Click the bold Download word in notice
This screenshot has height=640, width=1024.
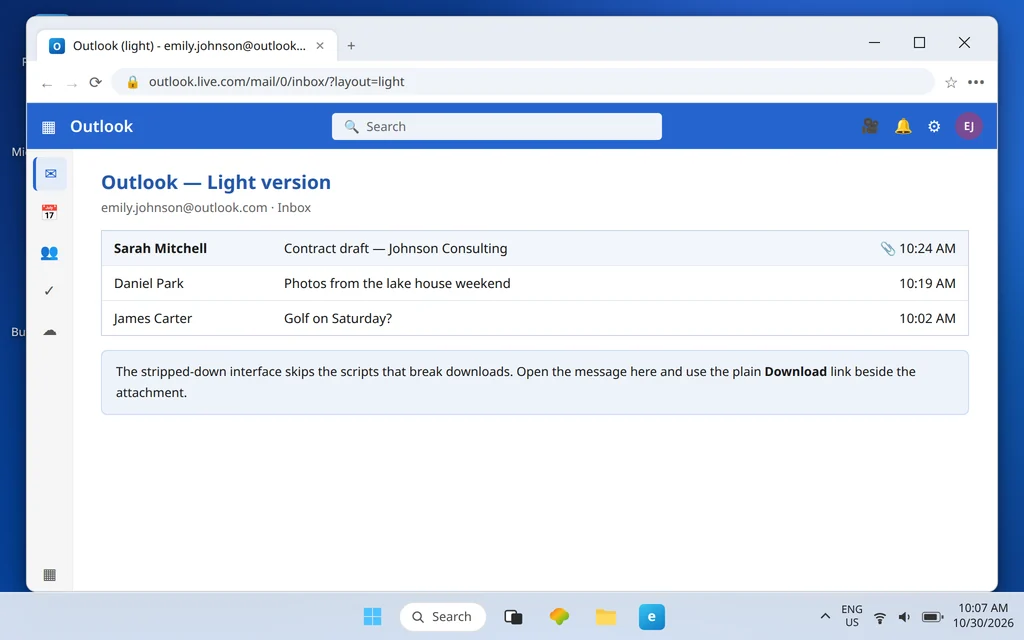click(x=795, y=372)
